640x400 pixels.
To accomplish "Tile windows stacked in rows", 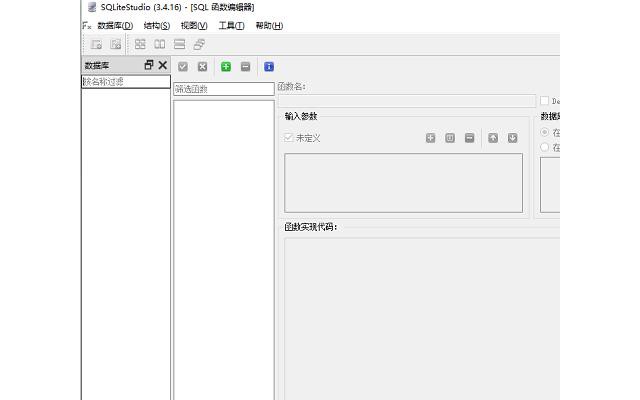I will (179, 44).
